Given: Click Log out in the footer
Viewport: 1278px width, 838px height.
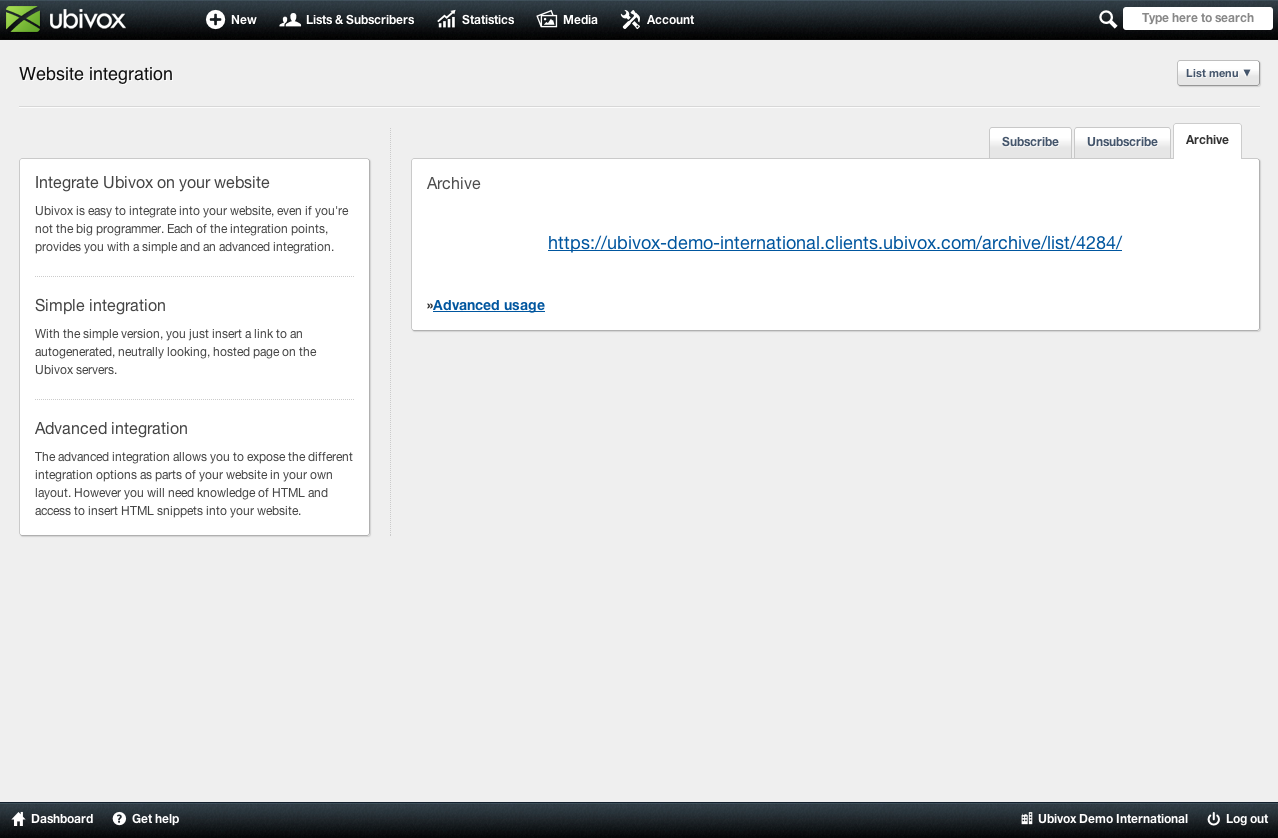Looking at the screenshot, I should pos(1237,819).
